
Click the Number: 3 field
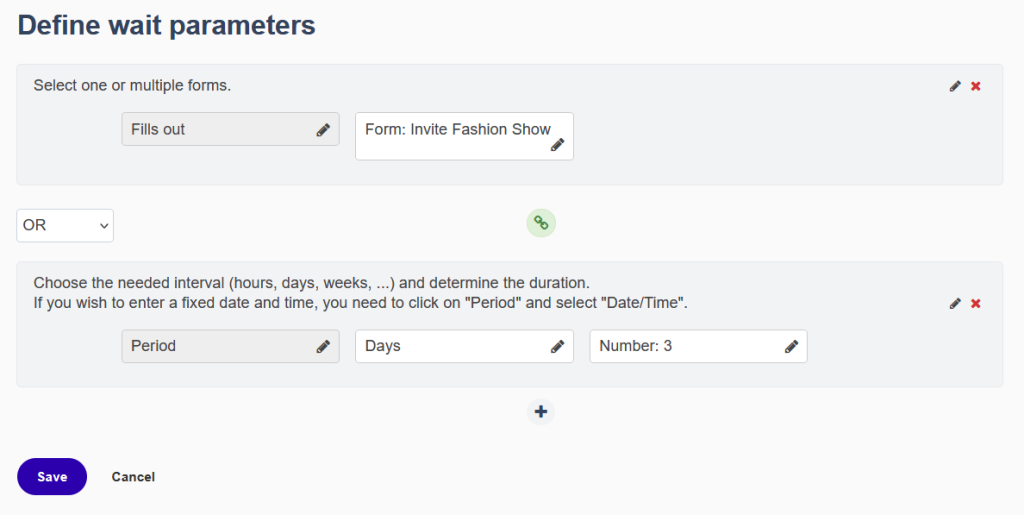click(698, 346)
